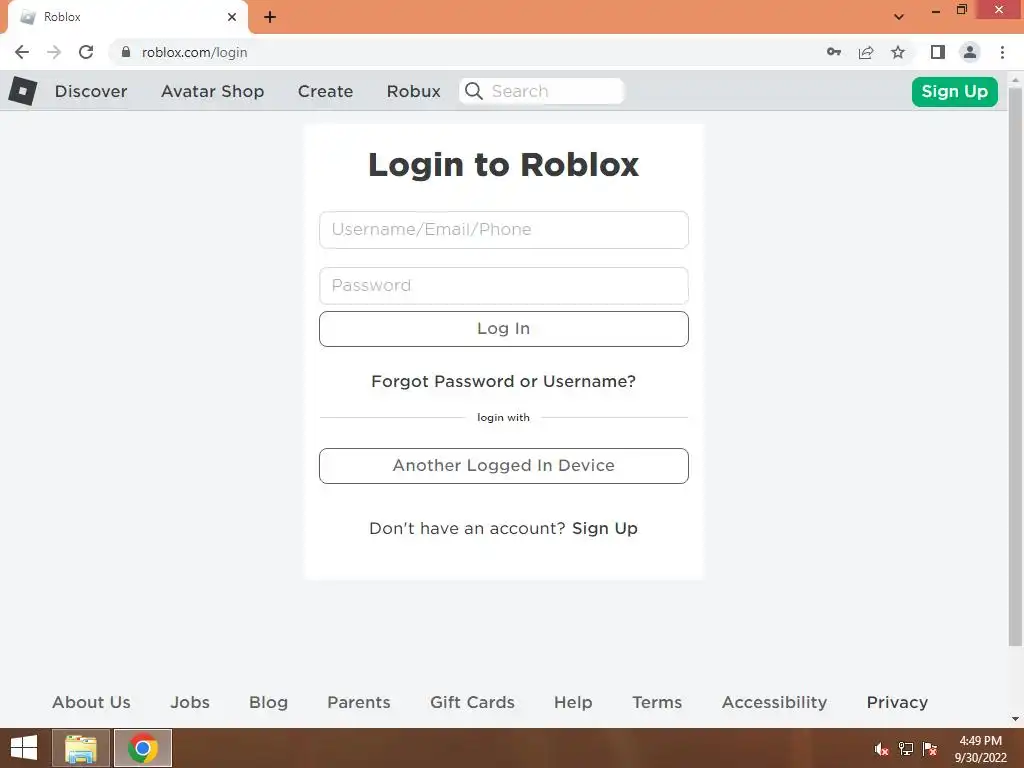Open the Discover menu item
This screenshot has width=1024, height=768.
point(91,91)
